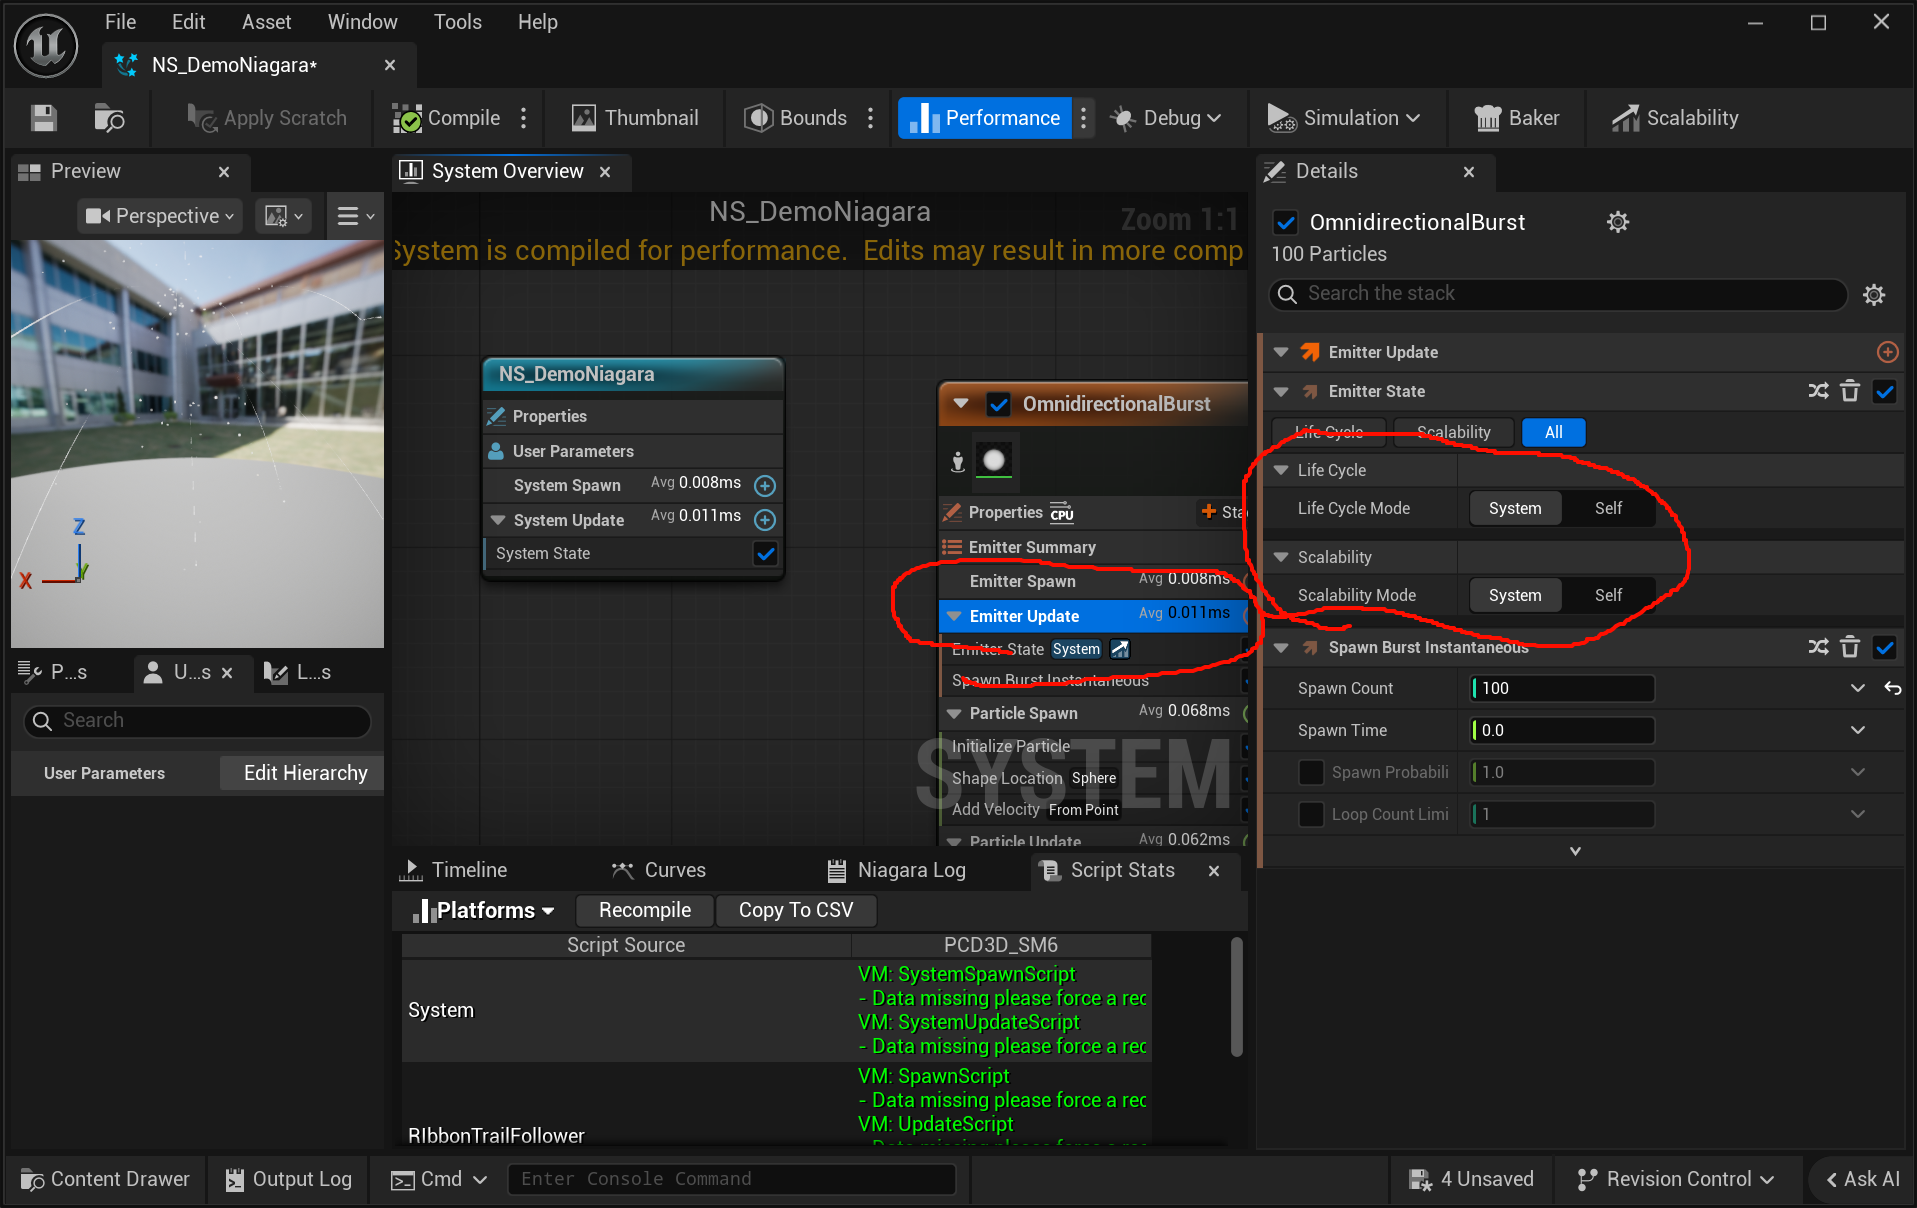Image resolution: width=1917 pixels, height=1208 pixels.
Task: Reset Spawn Count to default arrow
Action: (x=1892, y=688)
